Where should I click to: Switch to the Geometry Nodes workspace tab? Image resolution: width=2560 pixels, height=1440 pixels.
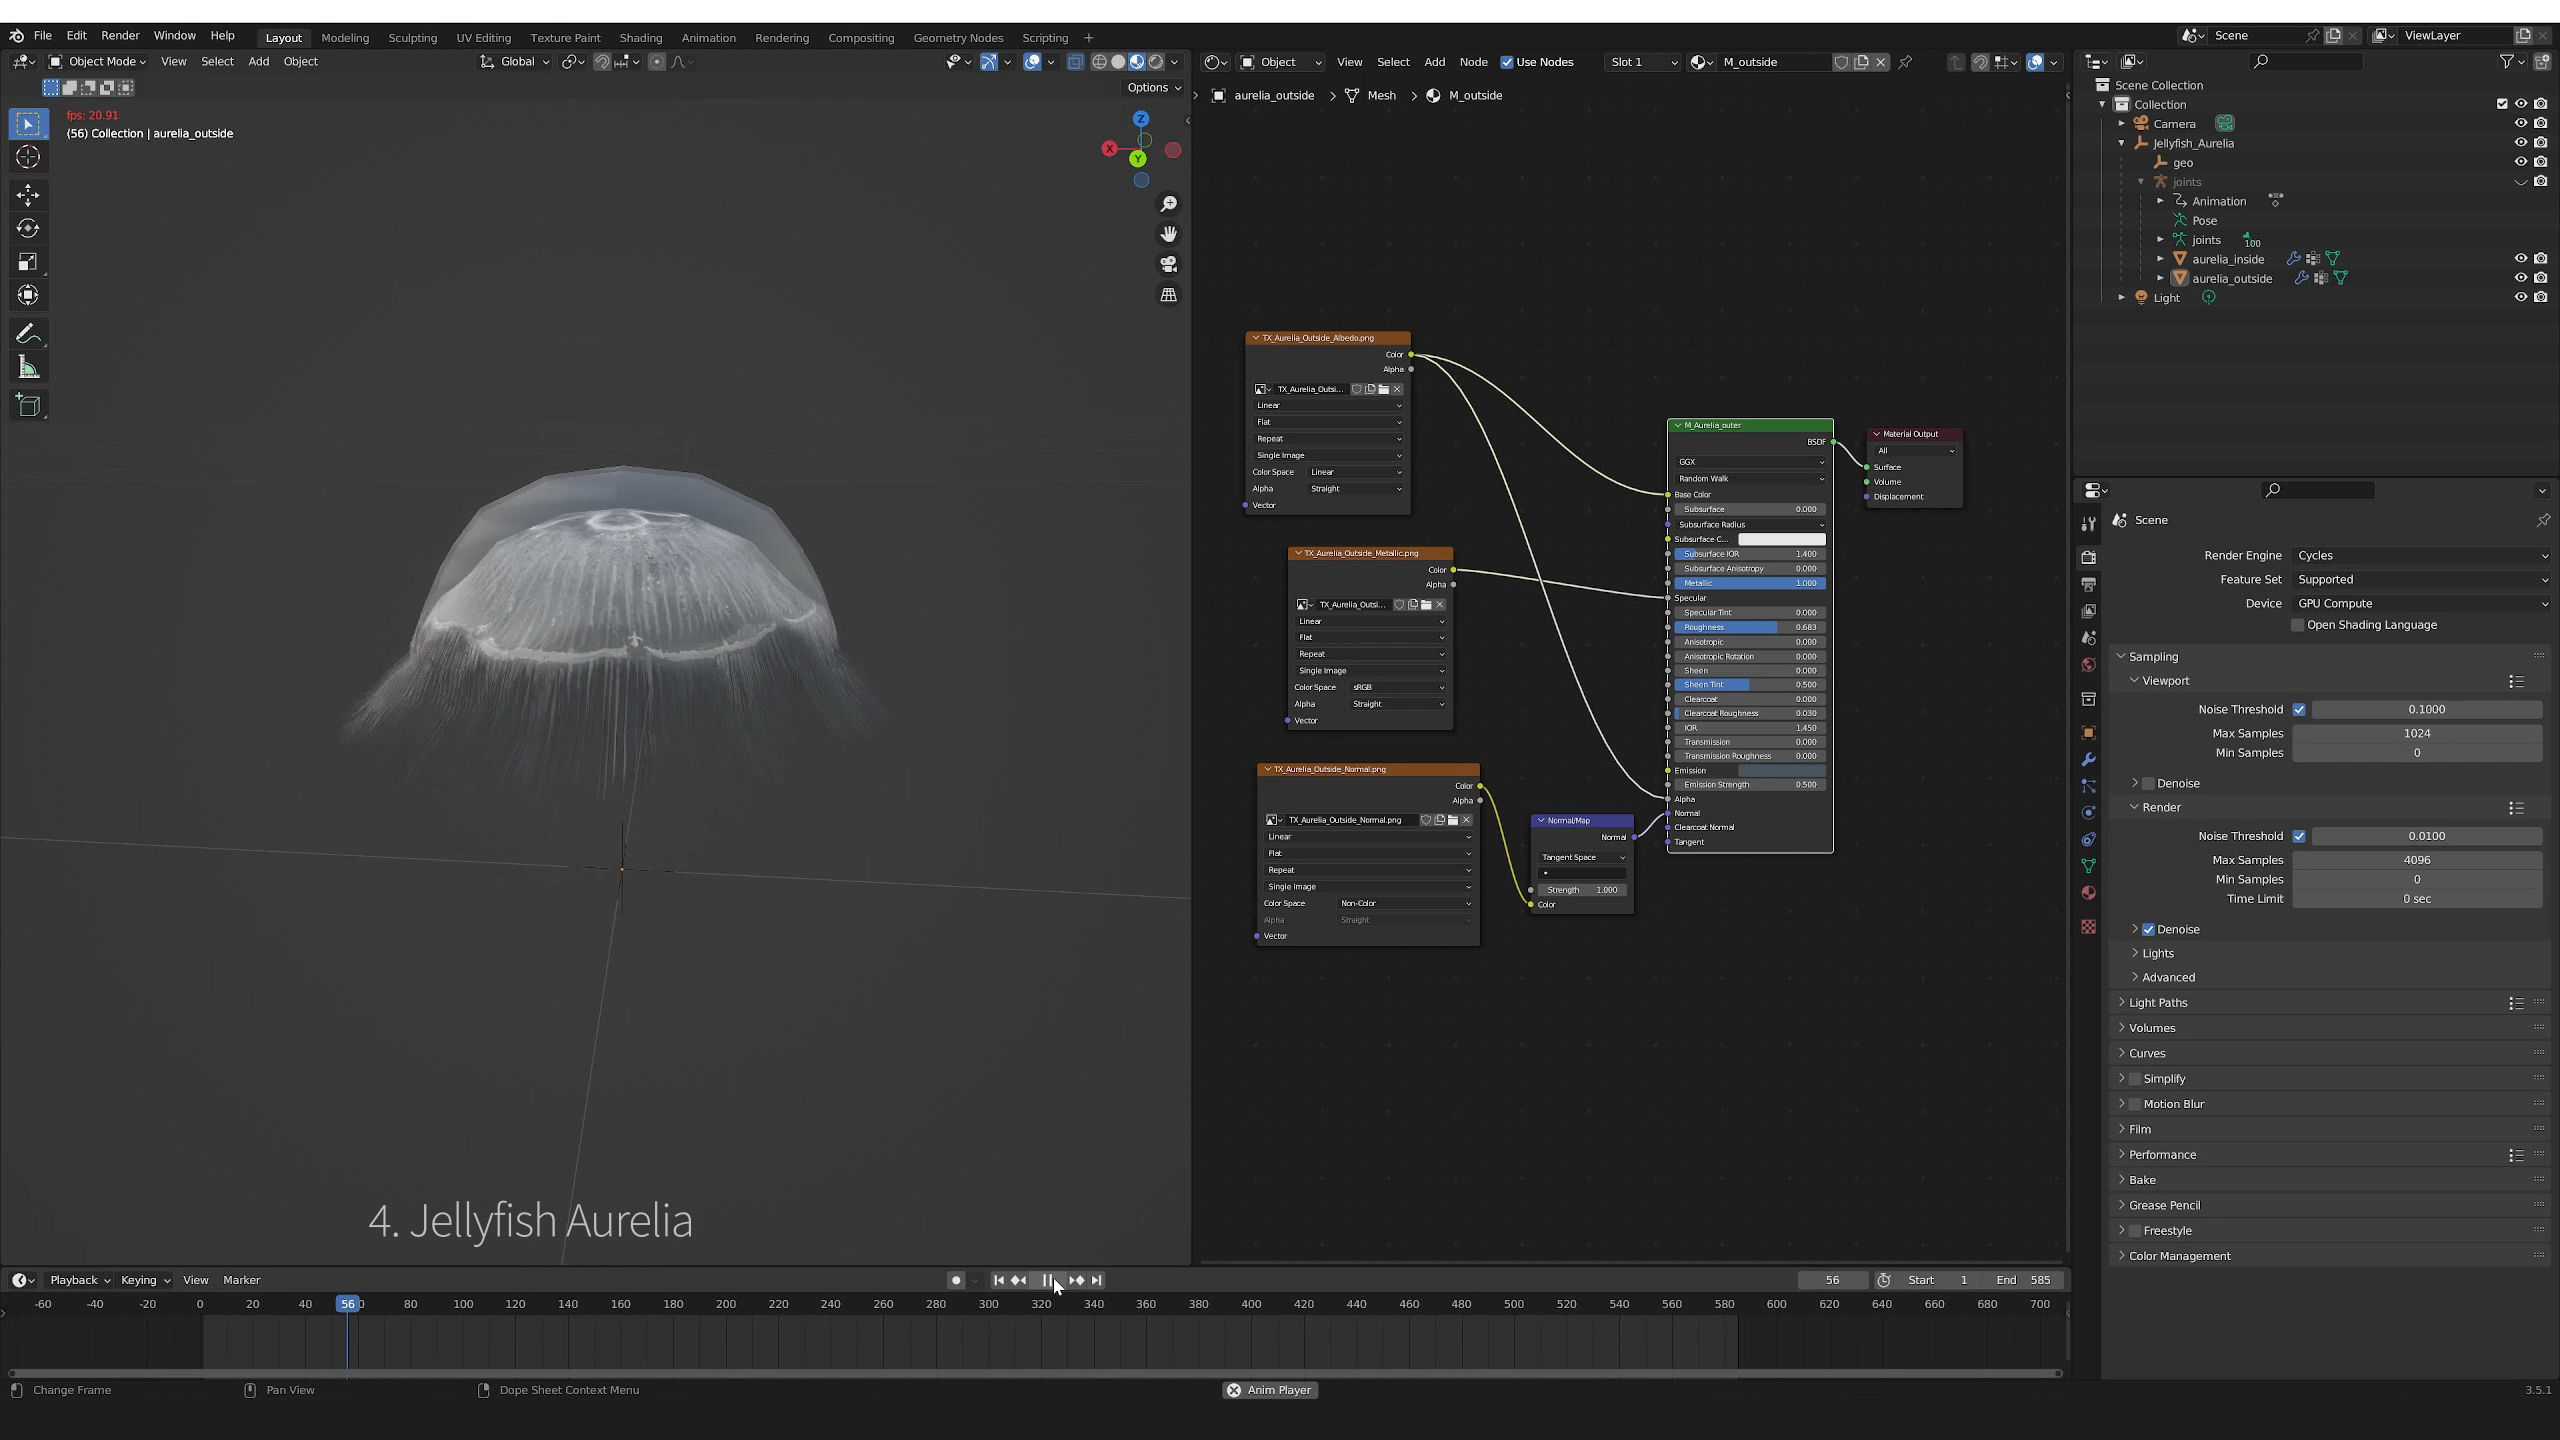click(x=957, y=38)
